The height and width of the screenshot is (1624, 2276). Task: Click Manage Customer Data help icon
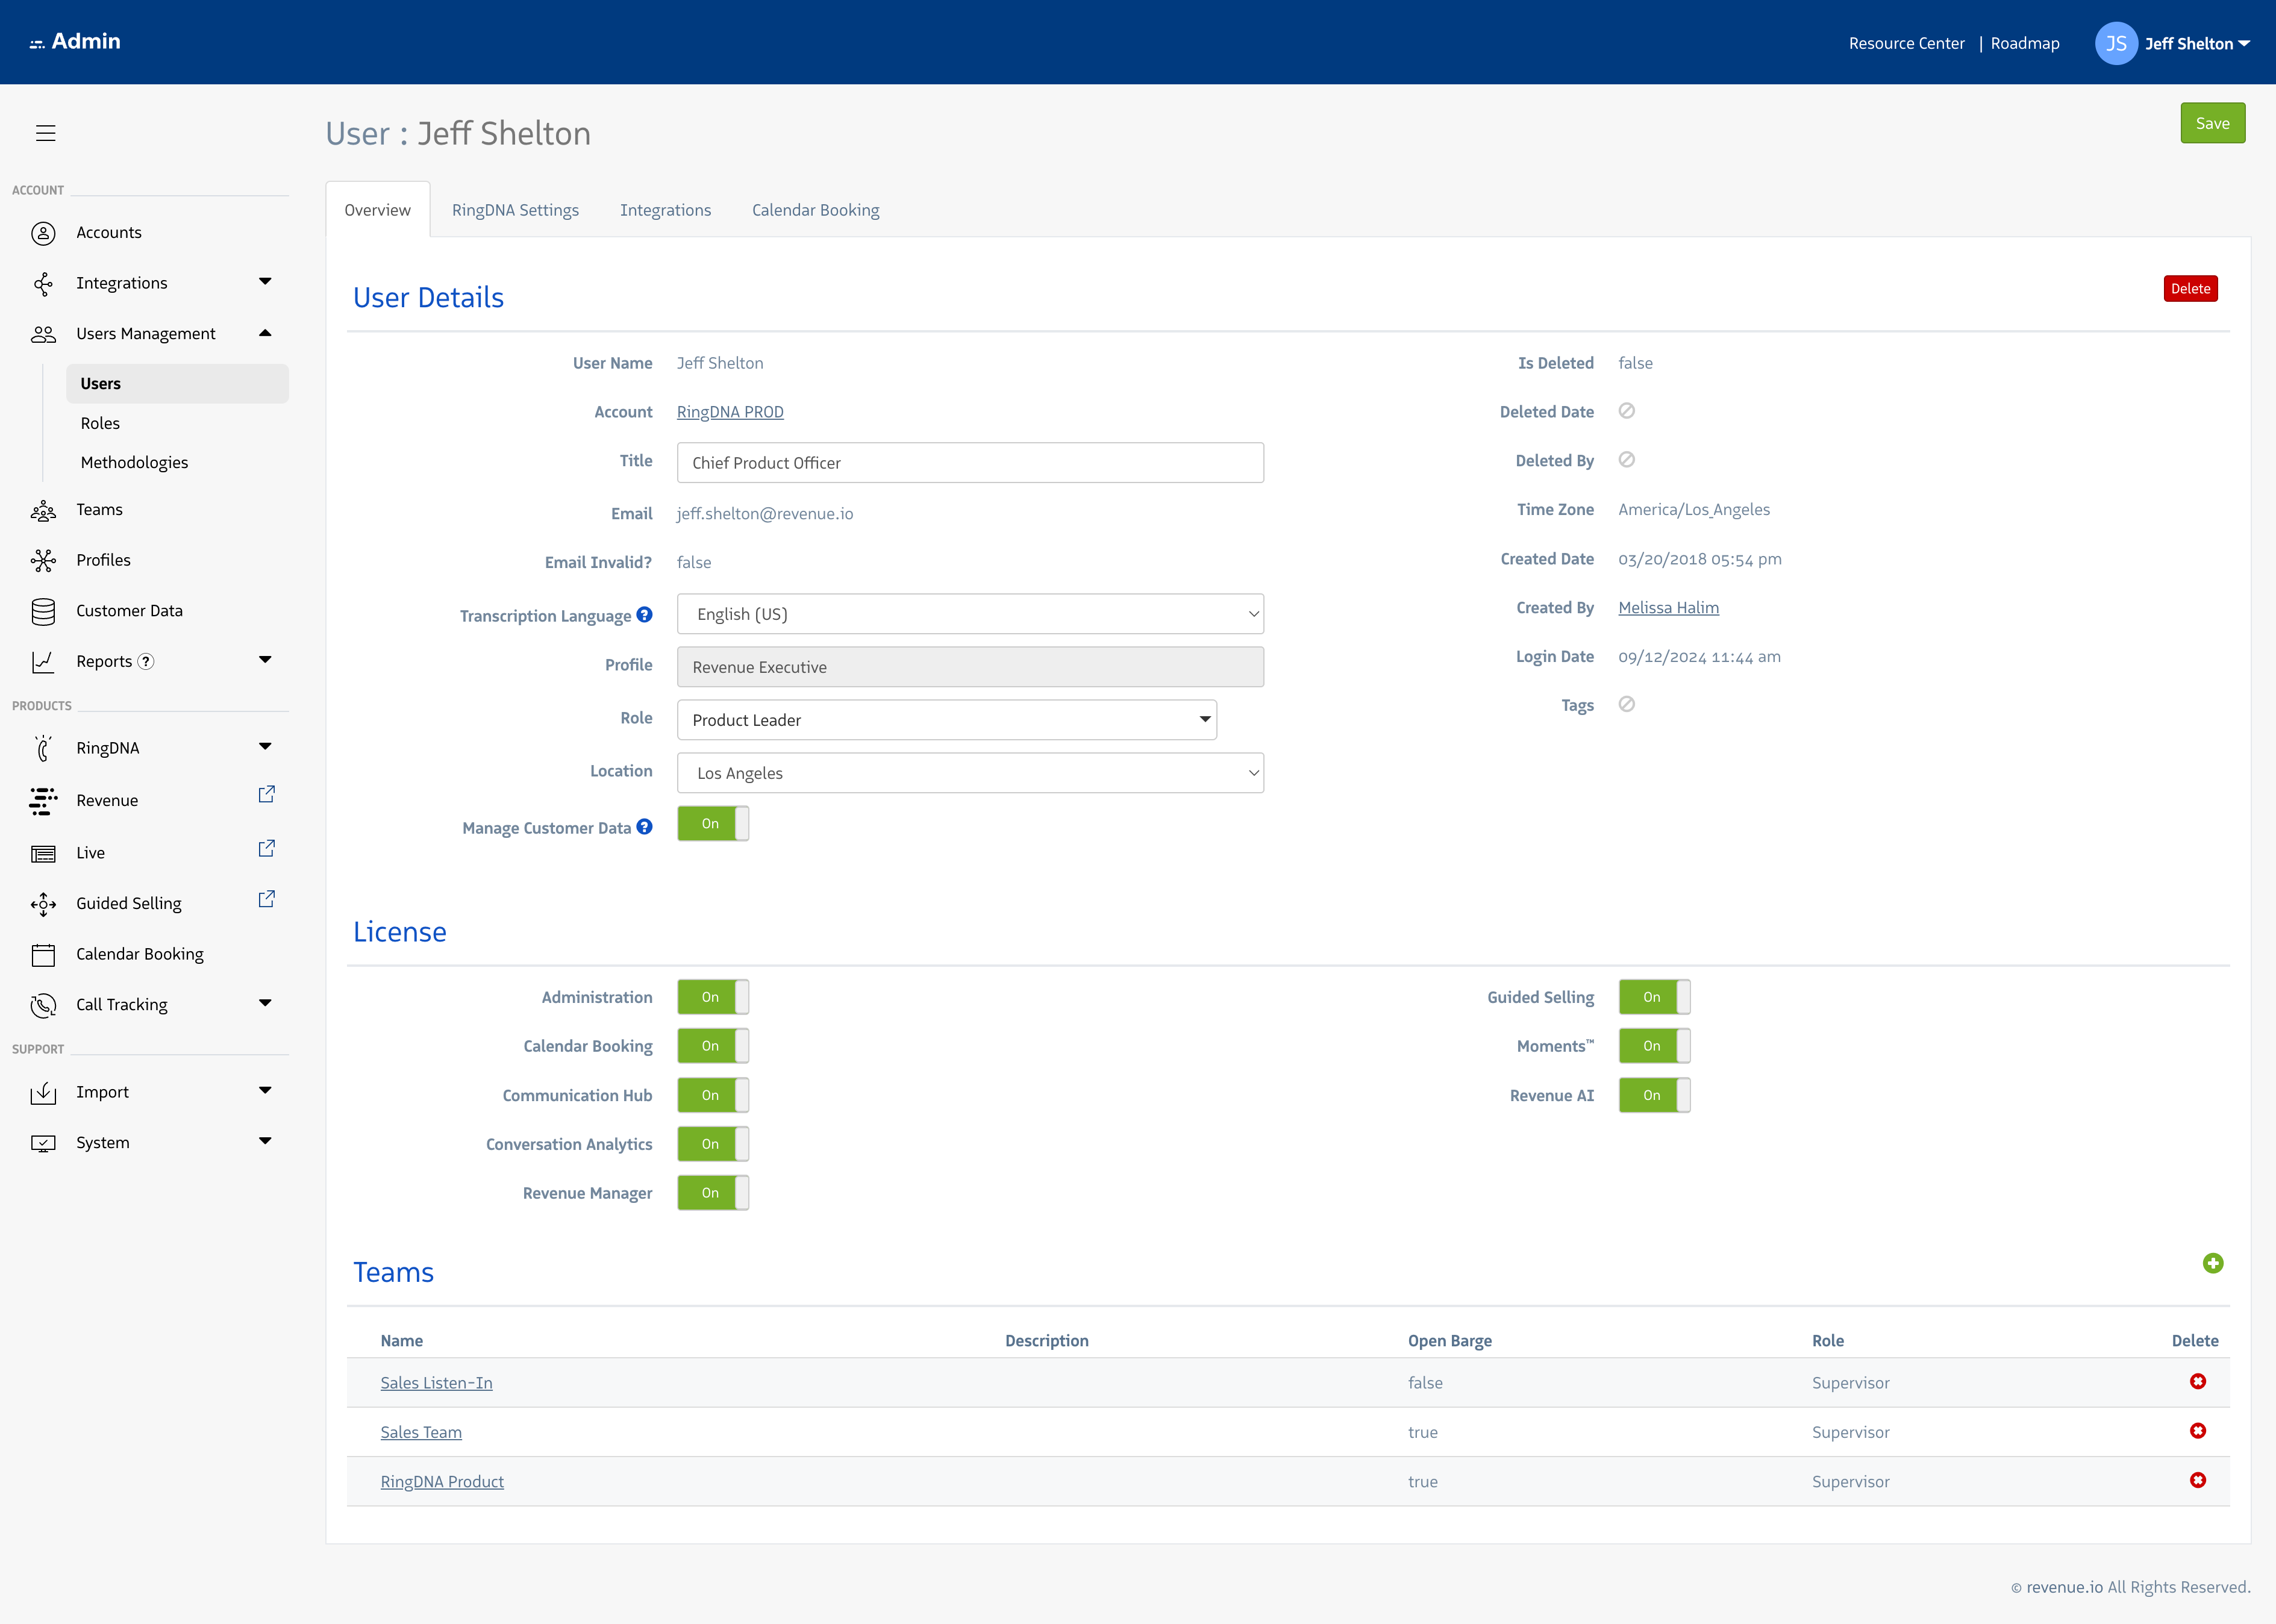[645, 827]
